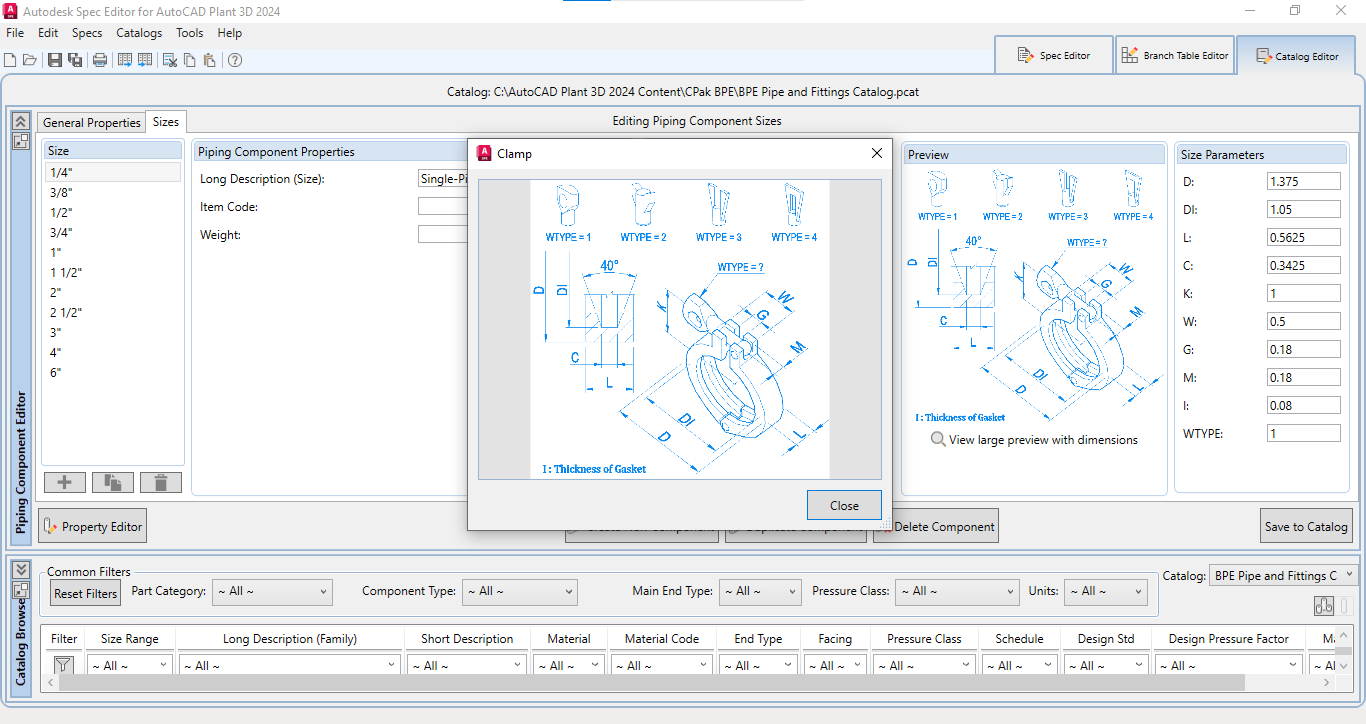Click the Schedule column header
Image resolution: width=1366 pixels, height=724 pixels.
tap(1019, 639)
